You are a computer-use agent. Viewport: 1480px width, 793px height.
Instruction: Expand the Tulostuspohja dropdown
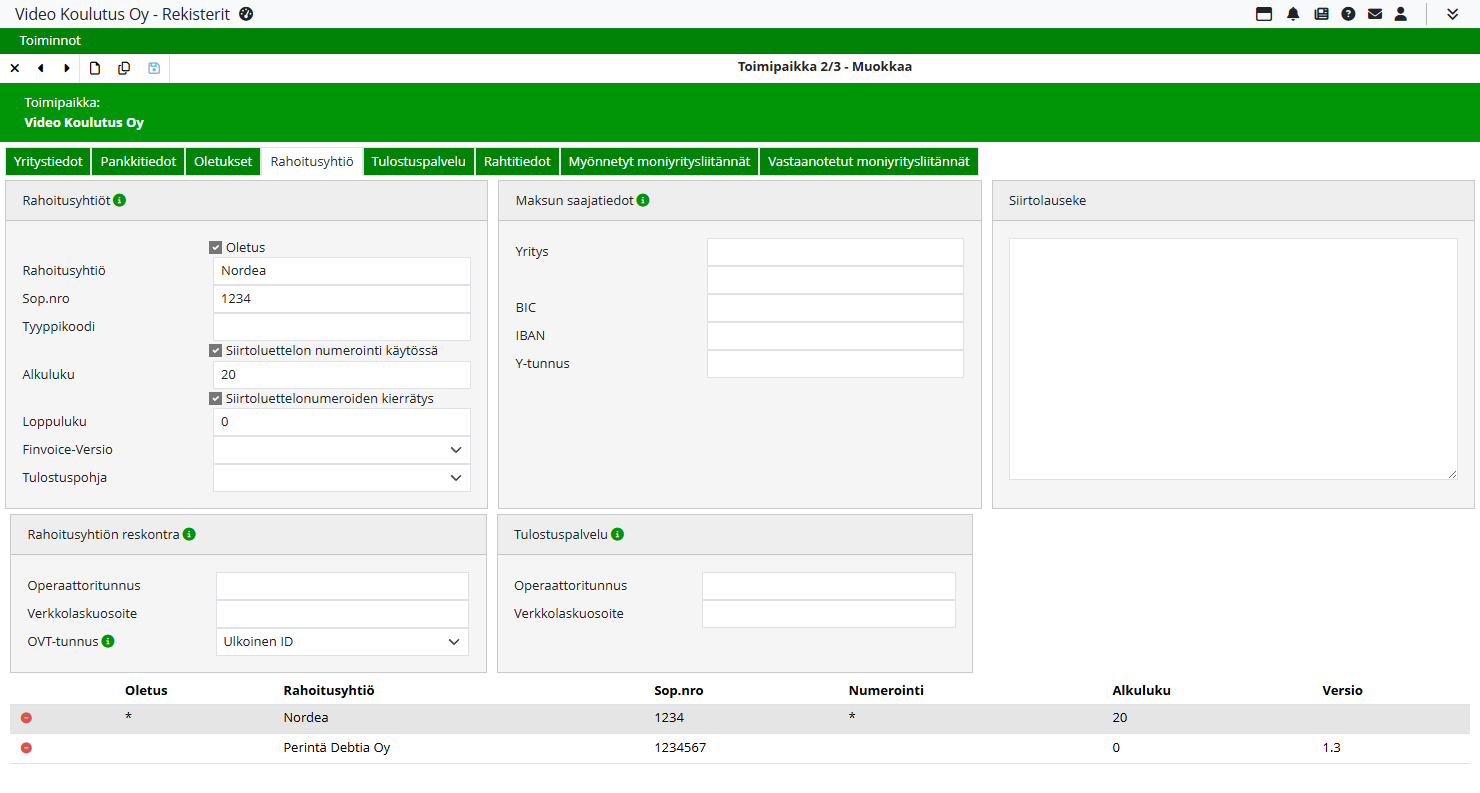341,478
